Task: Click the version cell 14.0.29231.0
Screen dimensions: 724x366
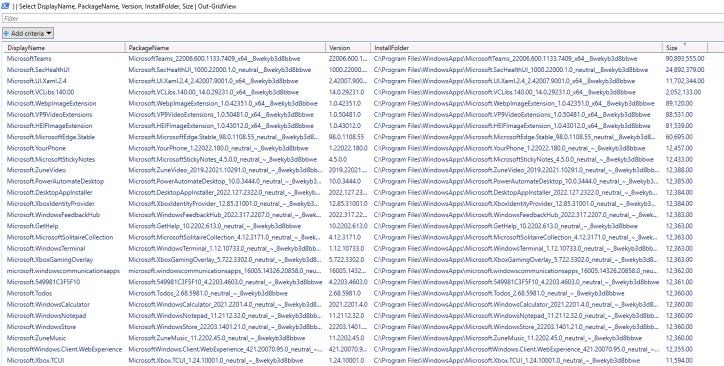Action: pos(345,92)
